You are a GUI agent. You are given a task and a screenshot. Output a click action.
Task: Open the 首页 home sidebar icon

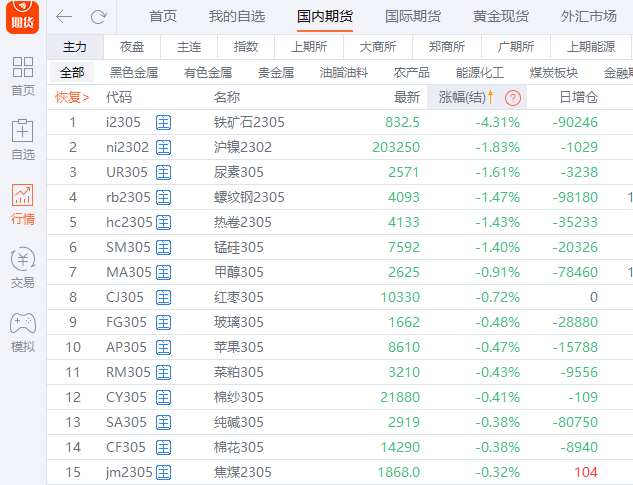pos(22,76)
